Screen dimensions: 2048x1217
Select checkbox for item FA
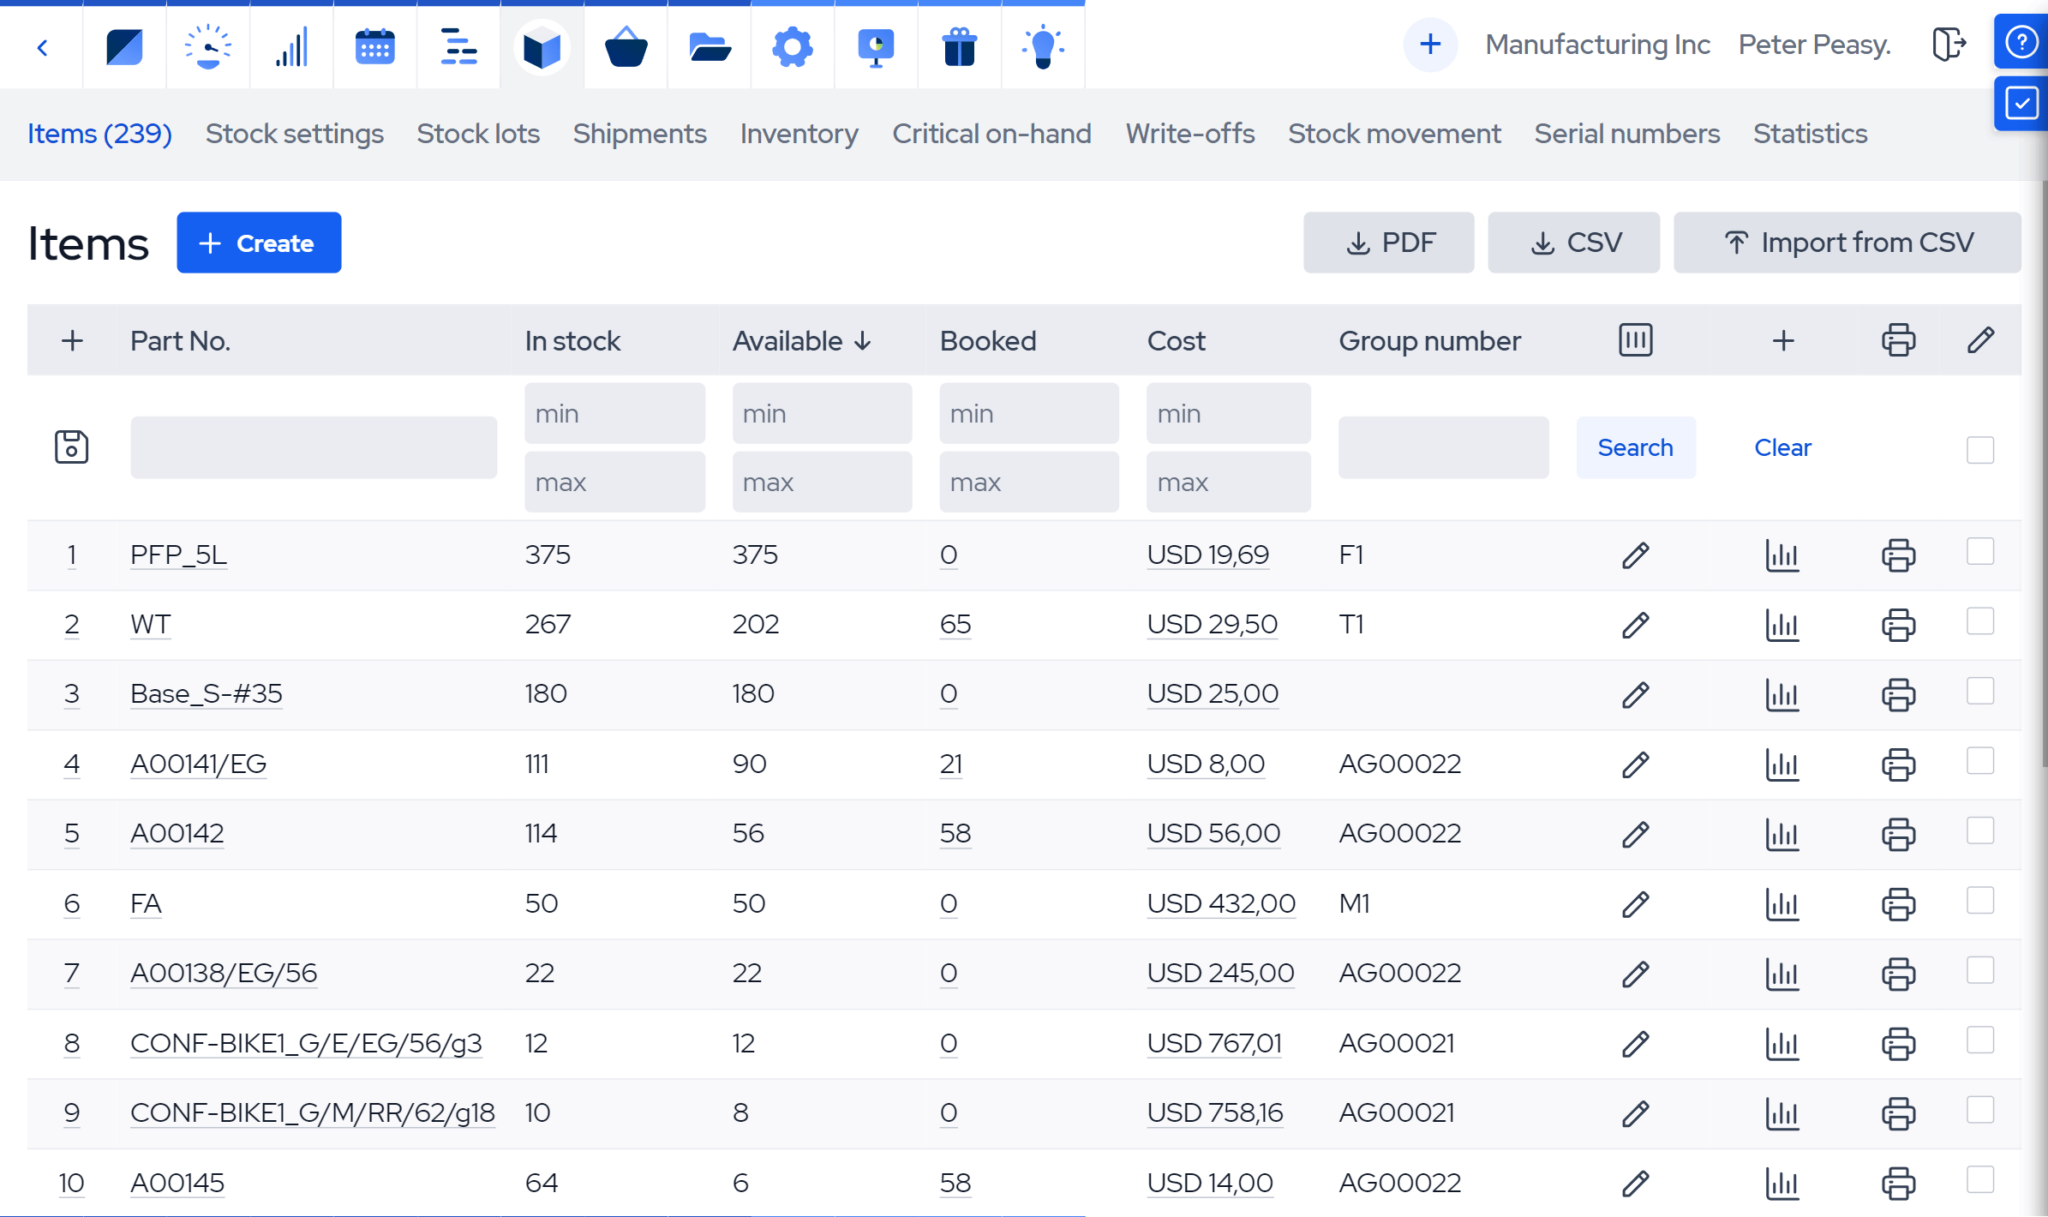click(x=1980, y=900)
